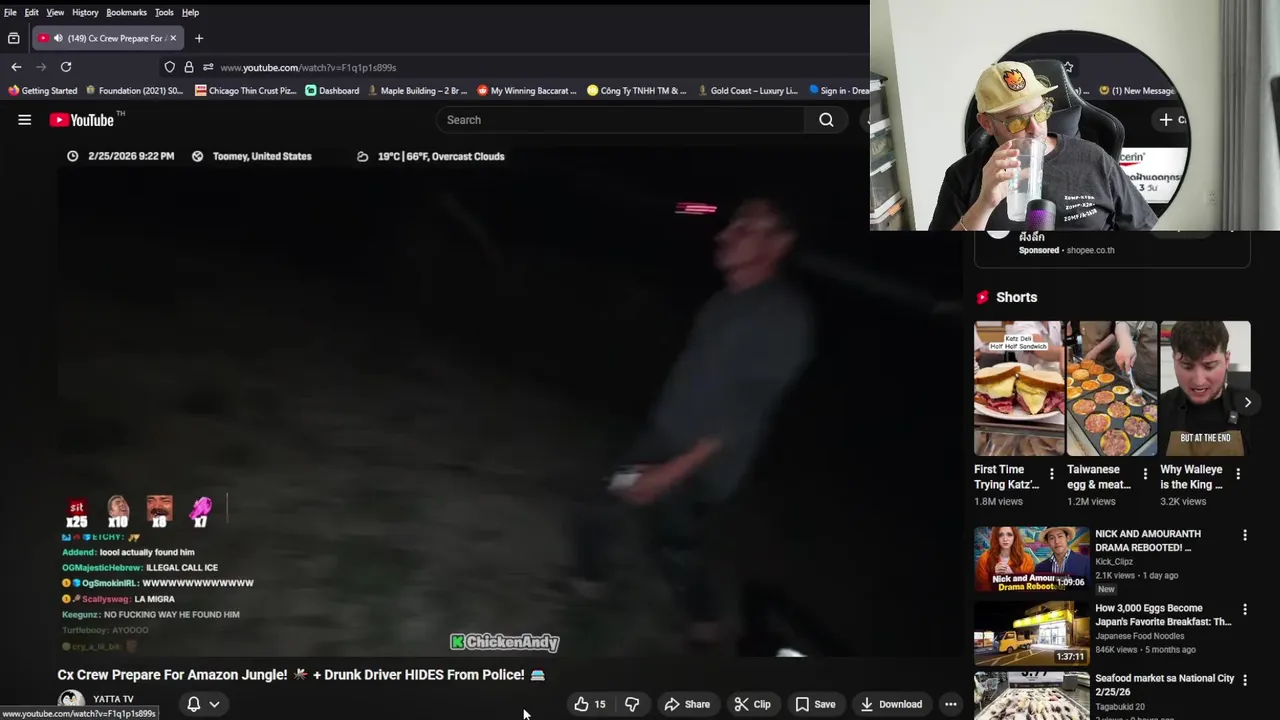Toggle the notification bell for YATTA TV
The height and width of the screenshot is (720, 1280).
point(194,704)
